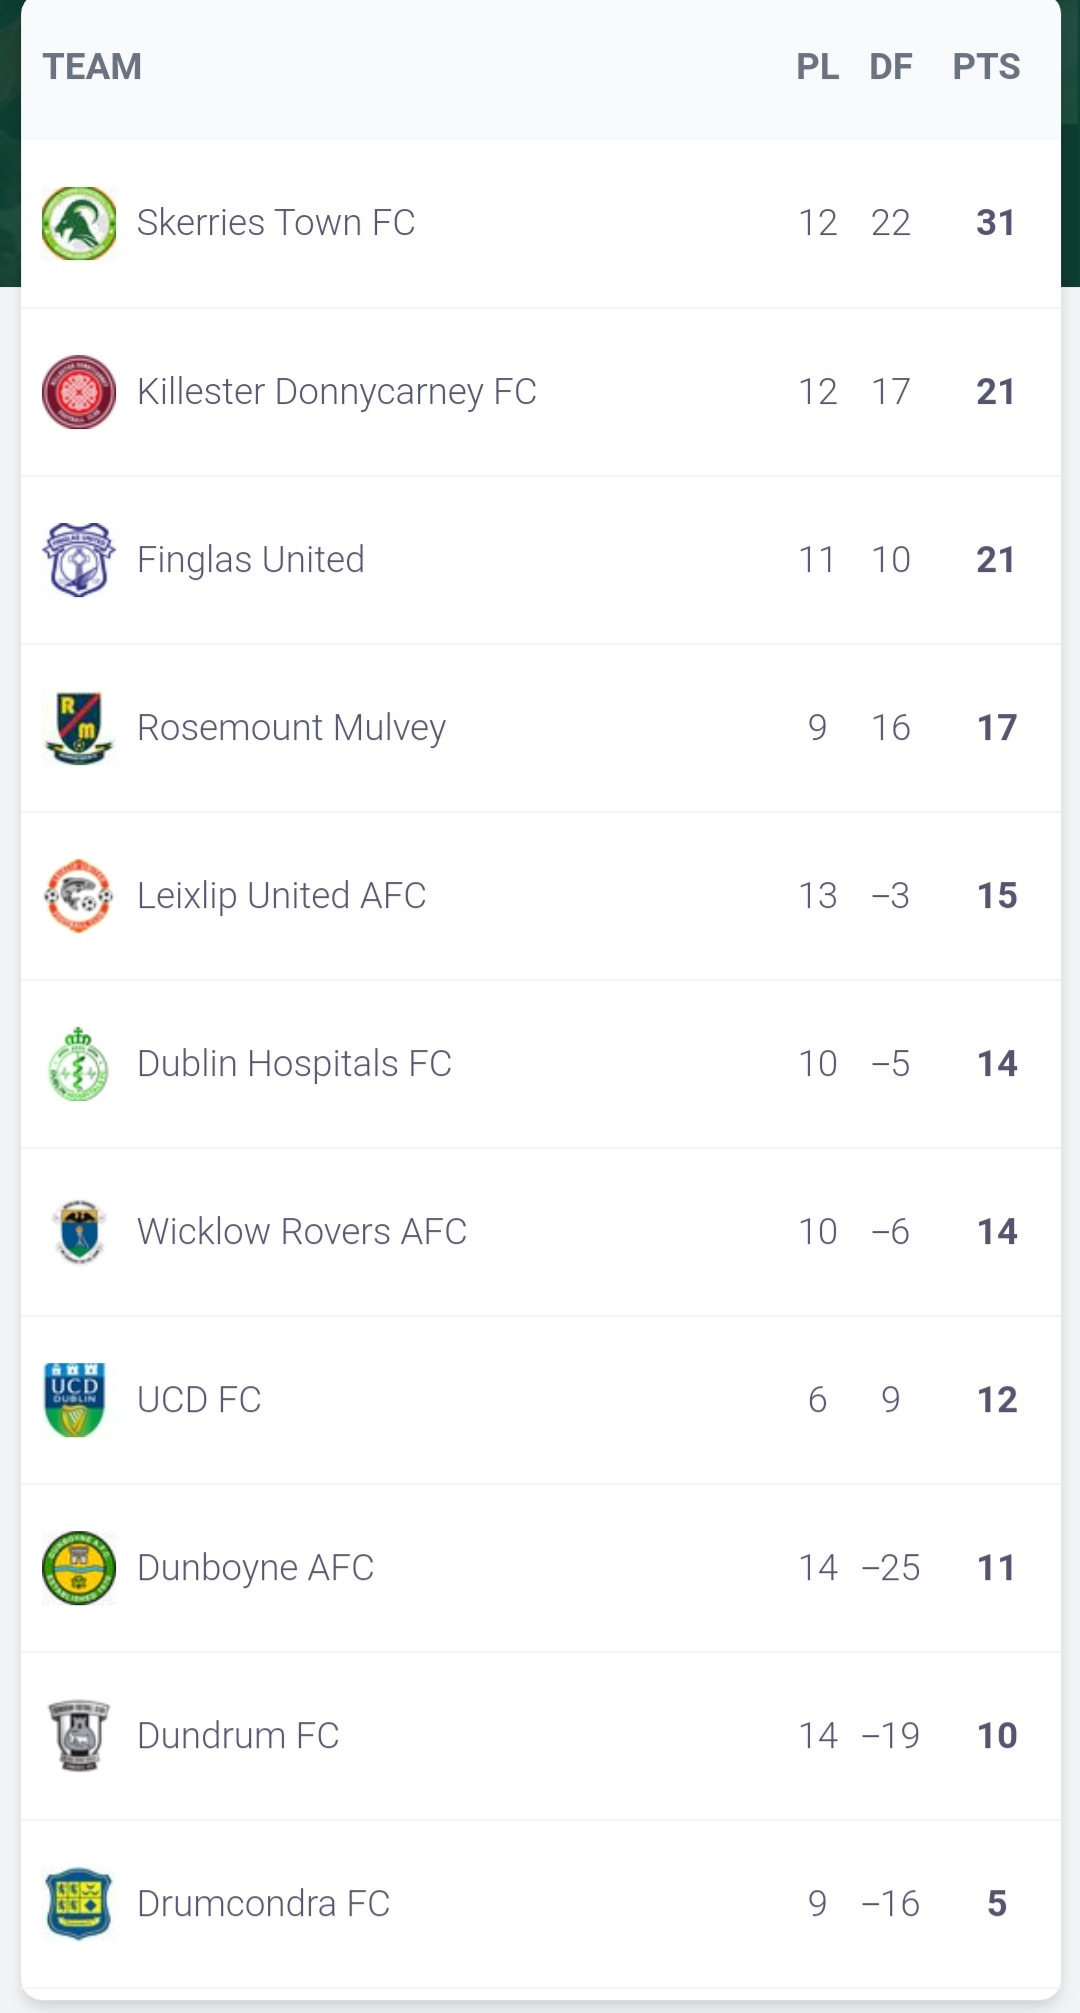Select the Finglas United team name
The image size is (1080, 2013).
pyautogui.click(x=250, y=558)
